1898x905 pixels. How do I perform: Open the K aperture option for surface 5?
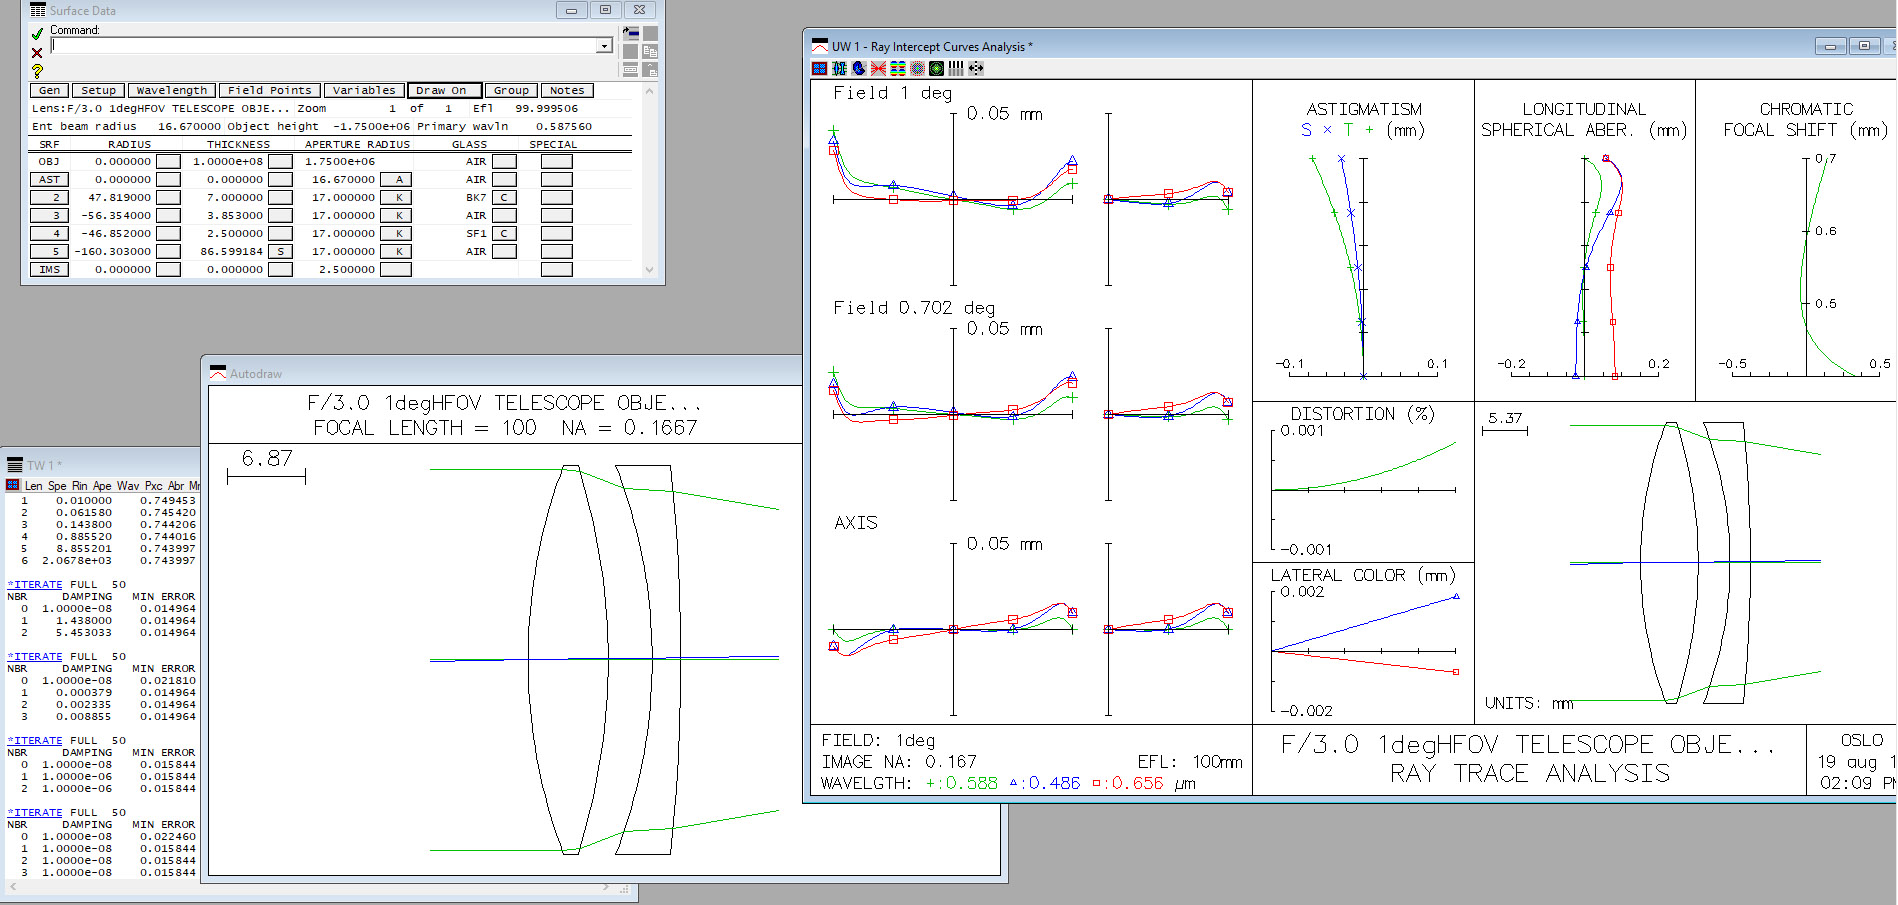pos(397,251)
